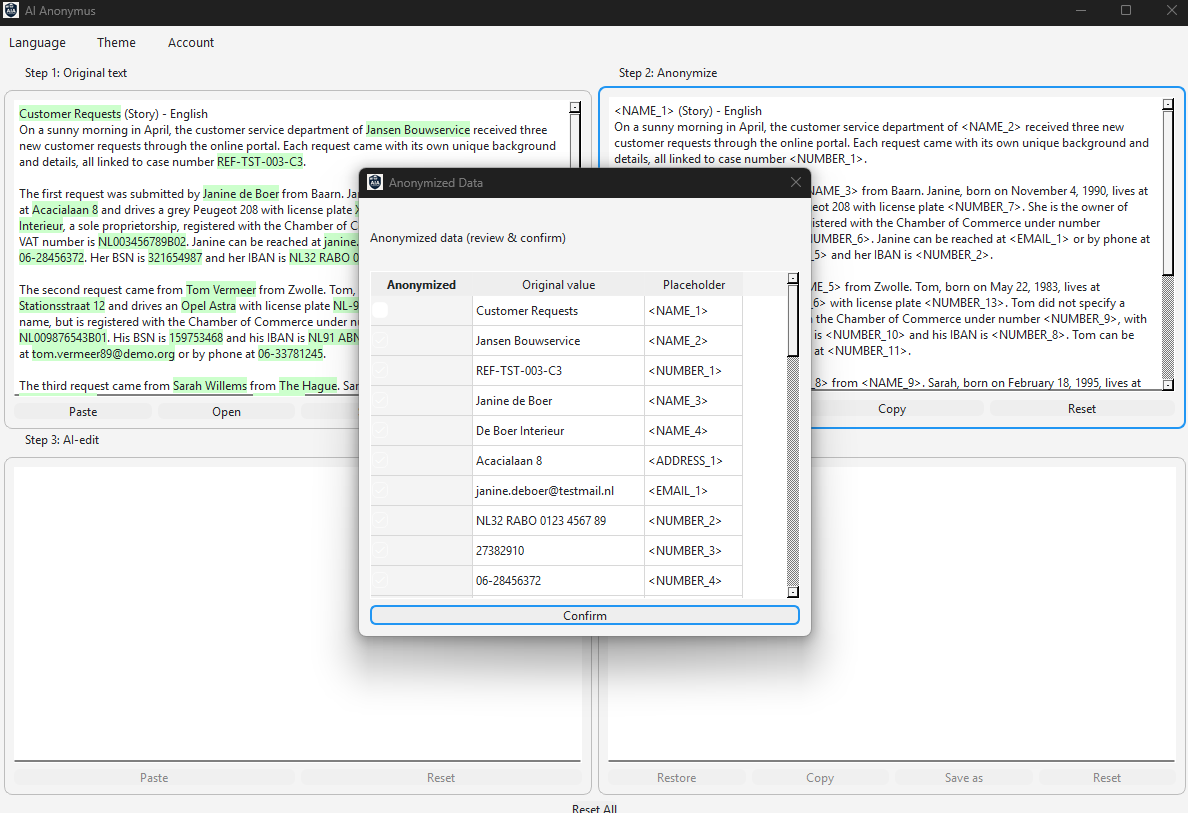Image resolution: width=1188 pixels, height=813 pixels.
Task: Select the janine.deboer@testmail.nl cell
Action: pyautogui.click(x=558, y=491)
